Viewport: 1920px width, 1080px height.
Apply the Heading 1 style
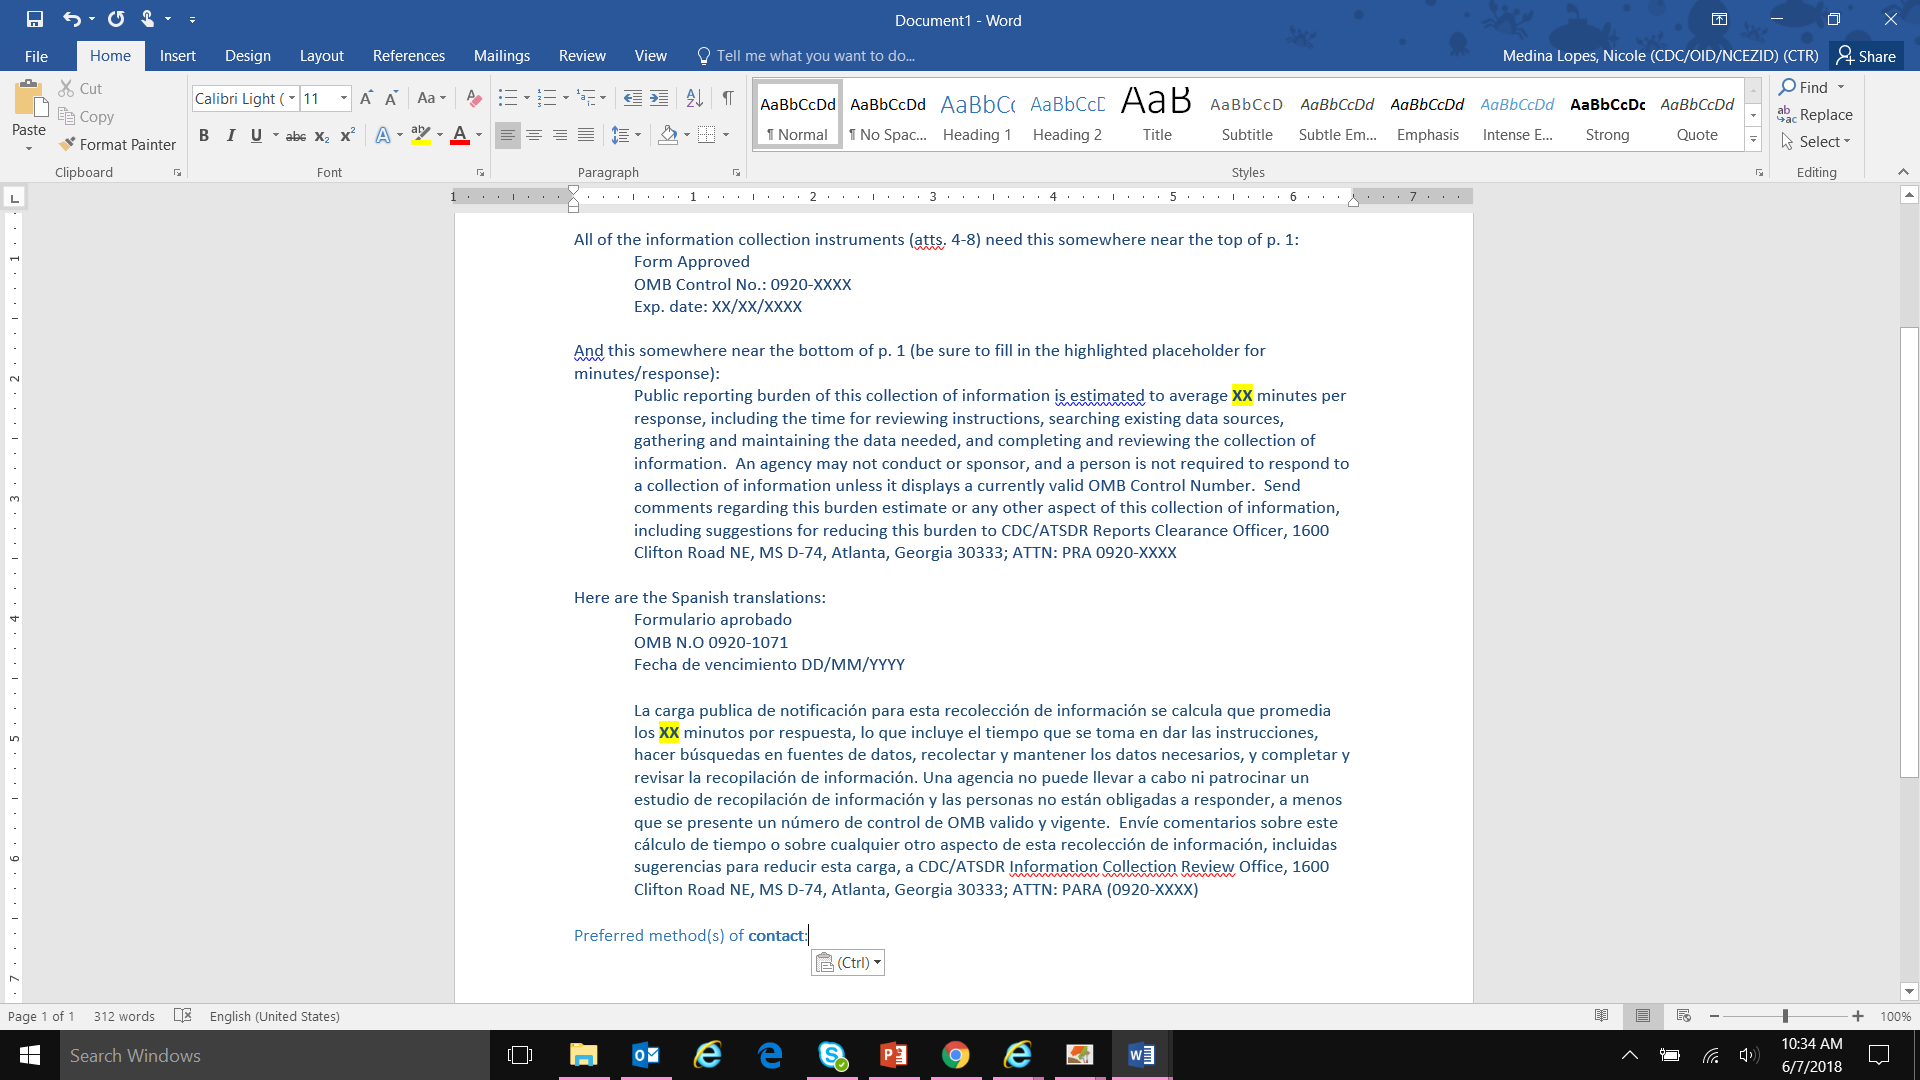click(977, 116)
